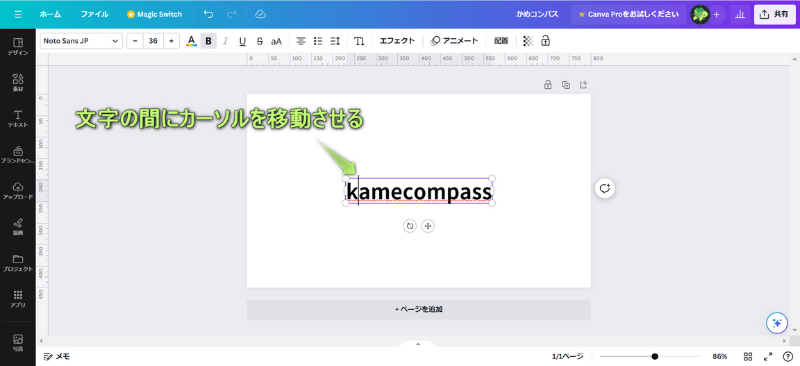This screenshot has width=800, height=366.
Task: Toggle underline formatting
Action: click(242, 41)
